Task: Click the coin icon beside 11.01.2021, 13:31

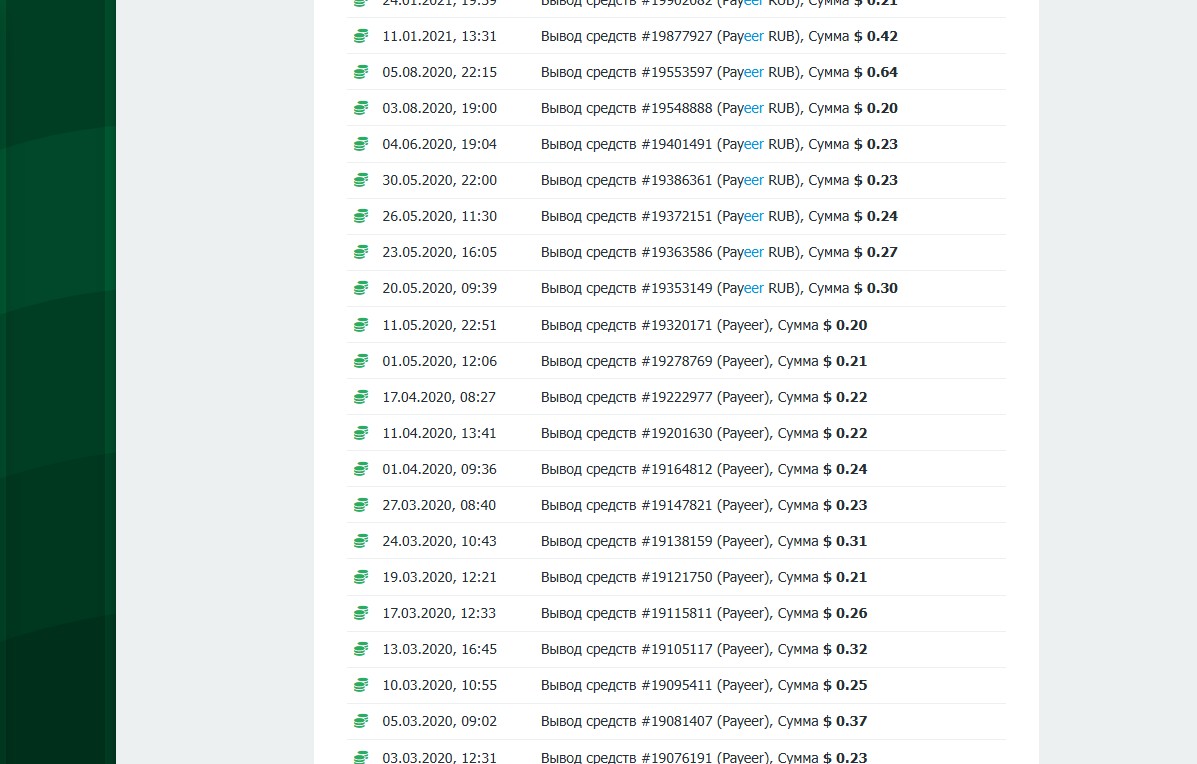Action: pos(360,36)
